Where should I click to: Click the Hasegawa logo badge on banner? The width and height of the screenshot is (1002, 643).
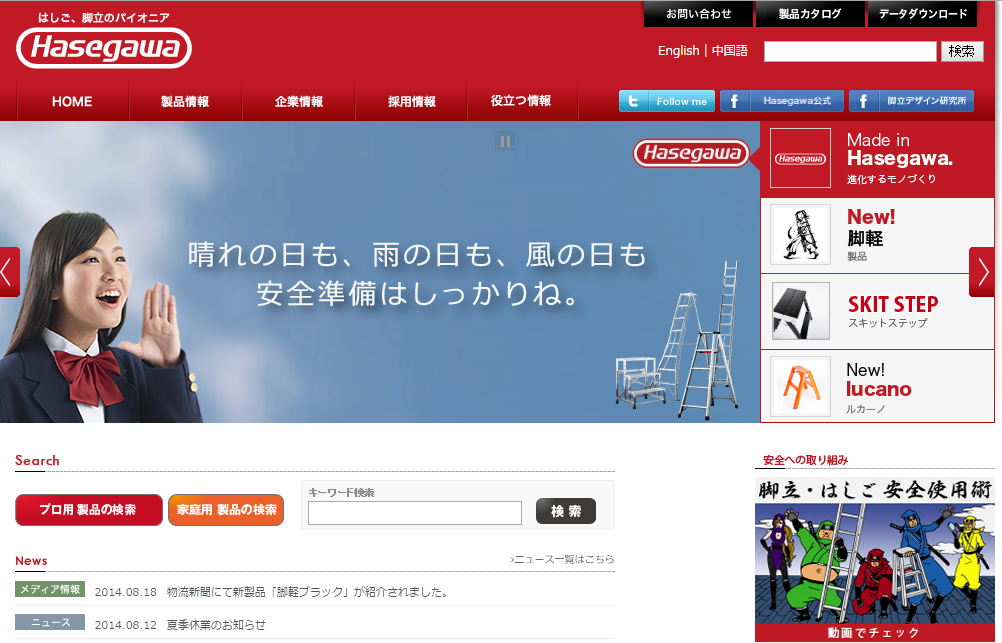pos(691,153)
